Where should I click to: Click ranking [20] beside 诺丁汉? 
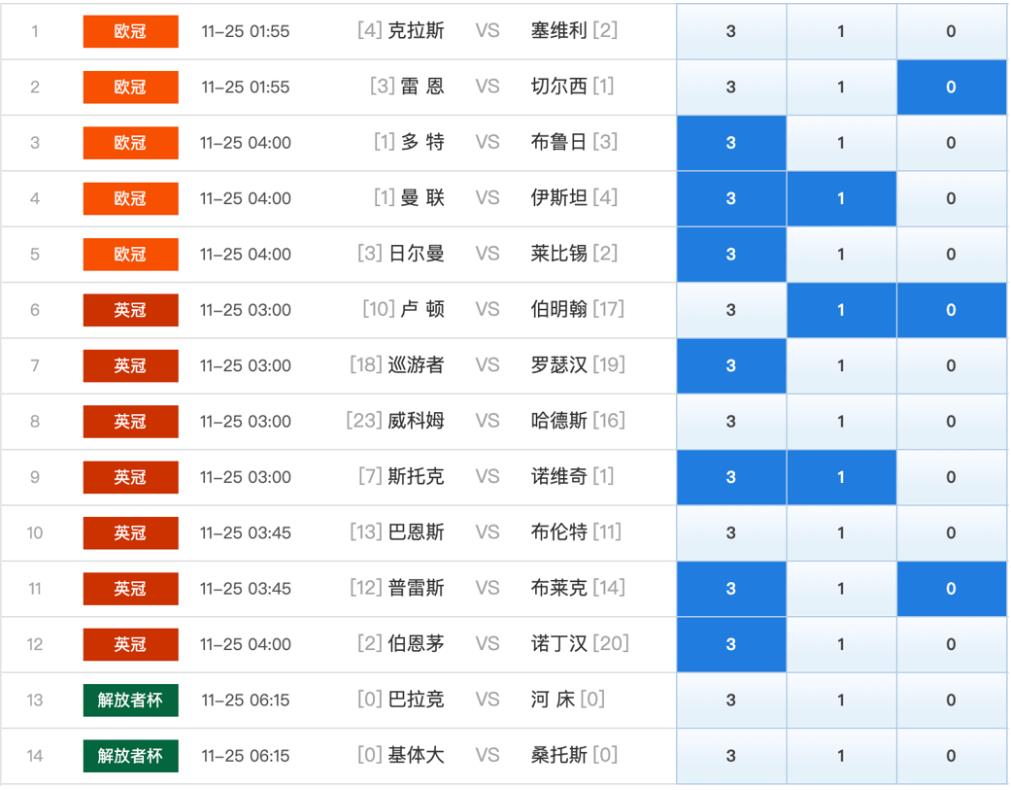(611, 644)
